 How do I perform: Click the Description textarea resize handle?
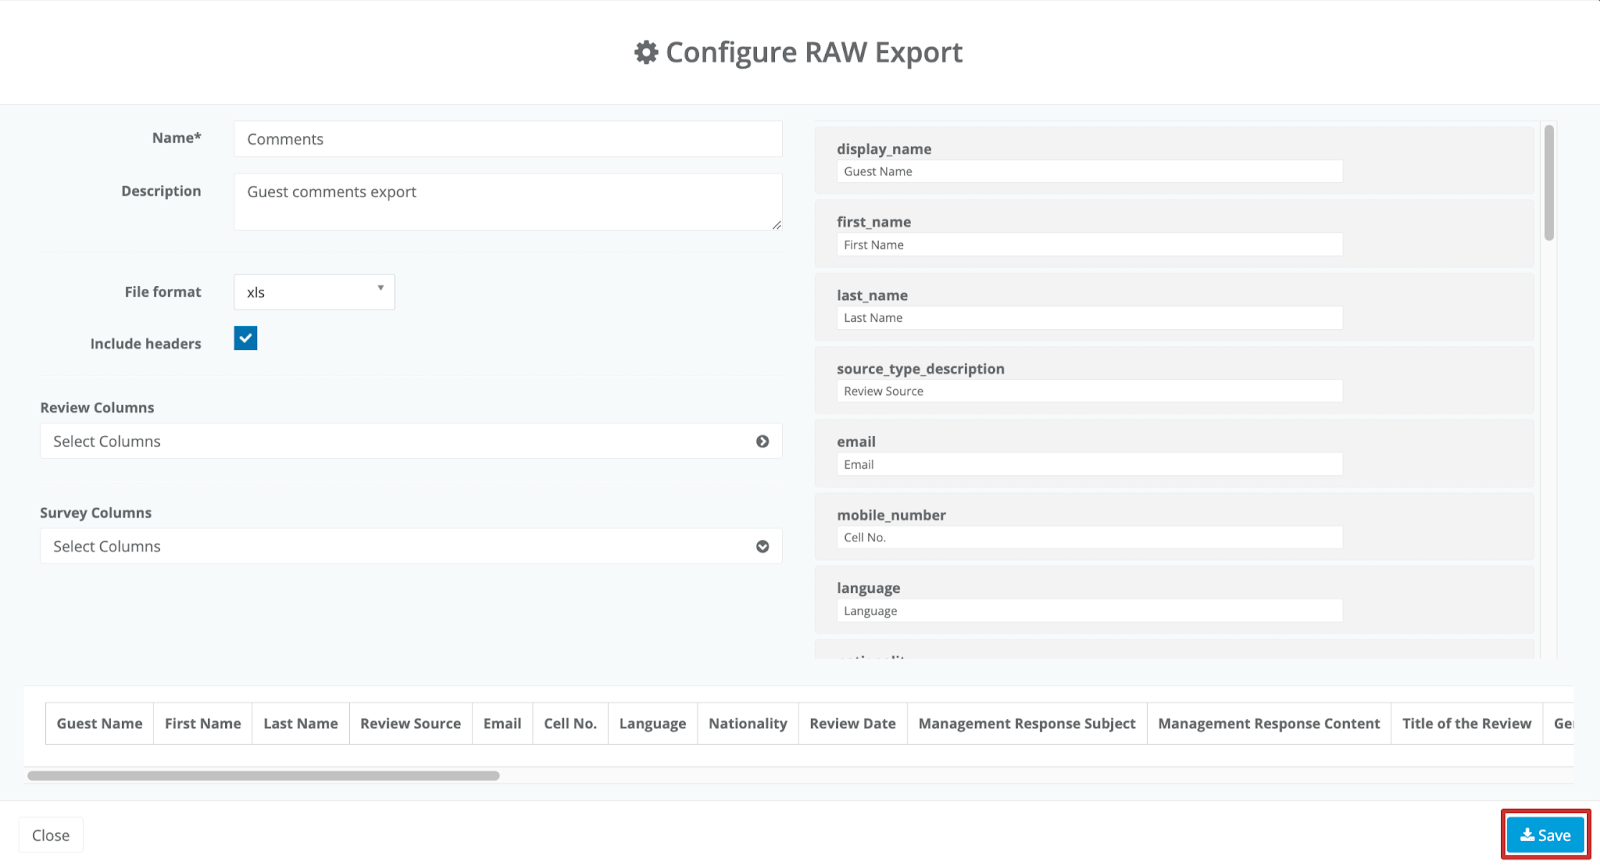tap(776, 224)
